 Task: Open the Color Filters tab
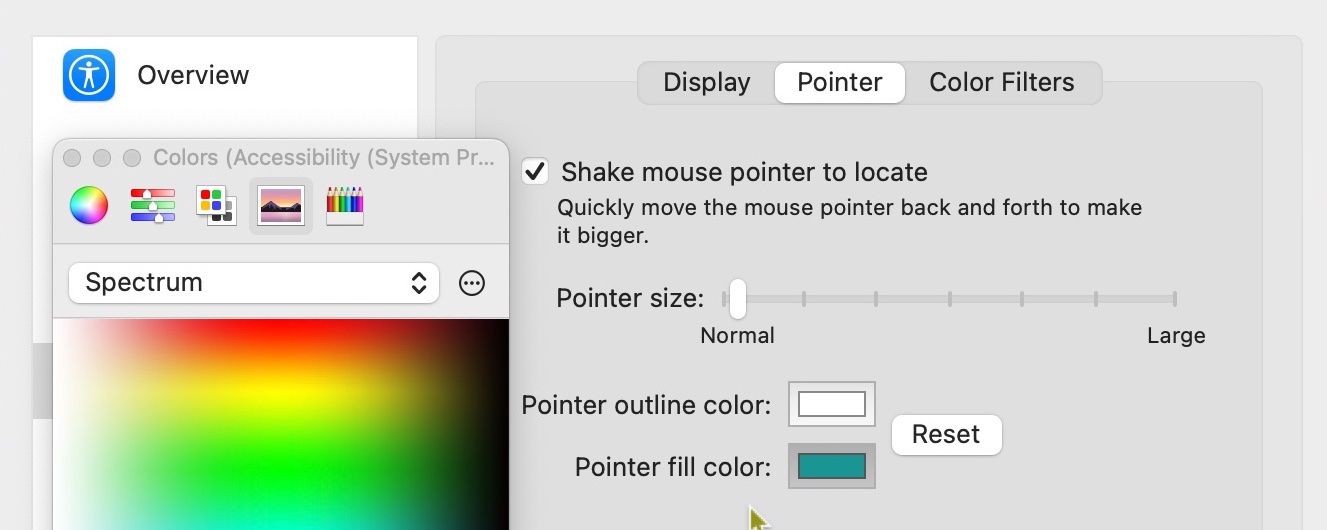coord(1001,83)
